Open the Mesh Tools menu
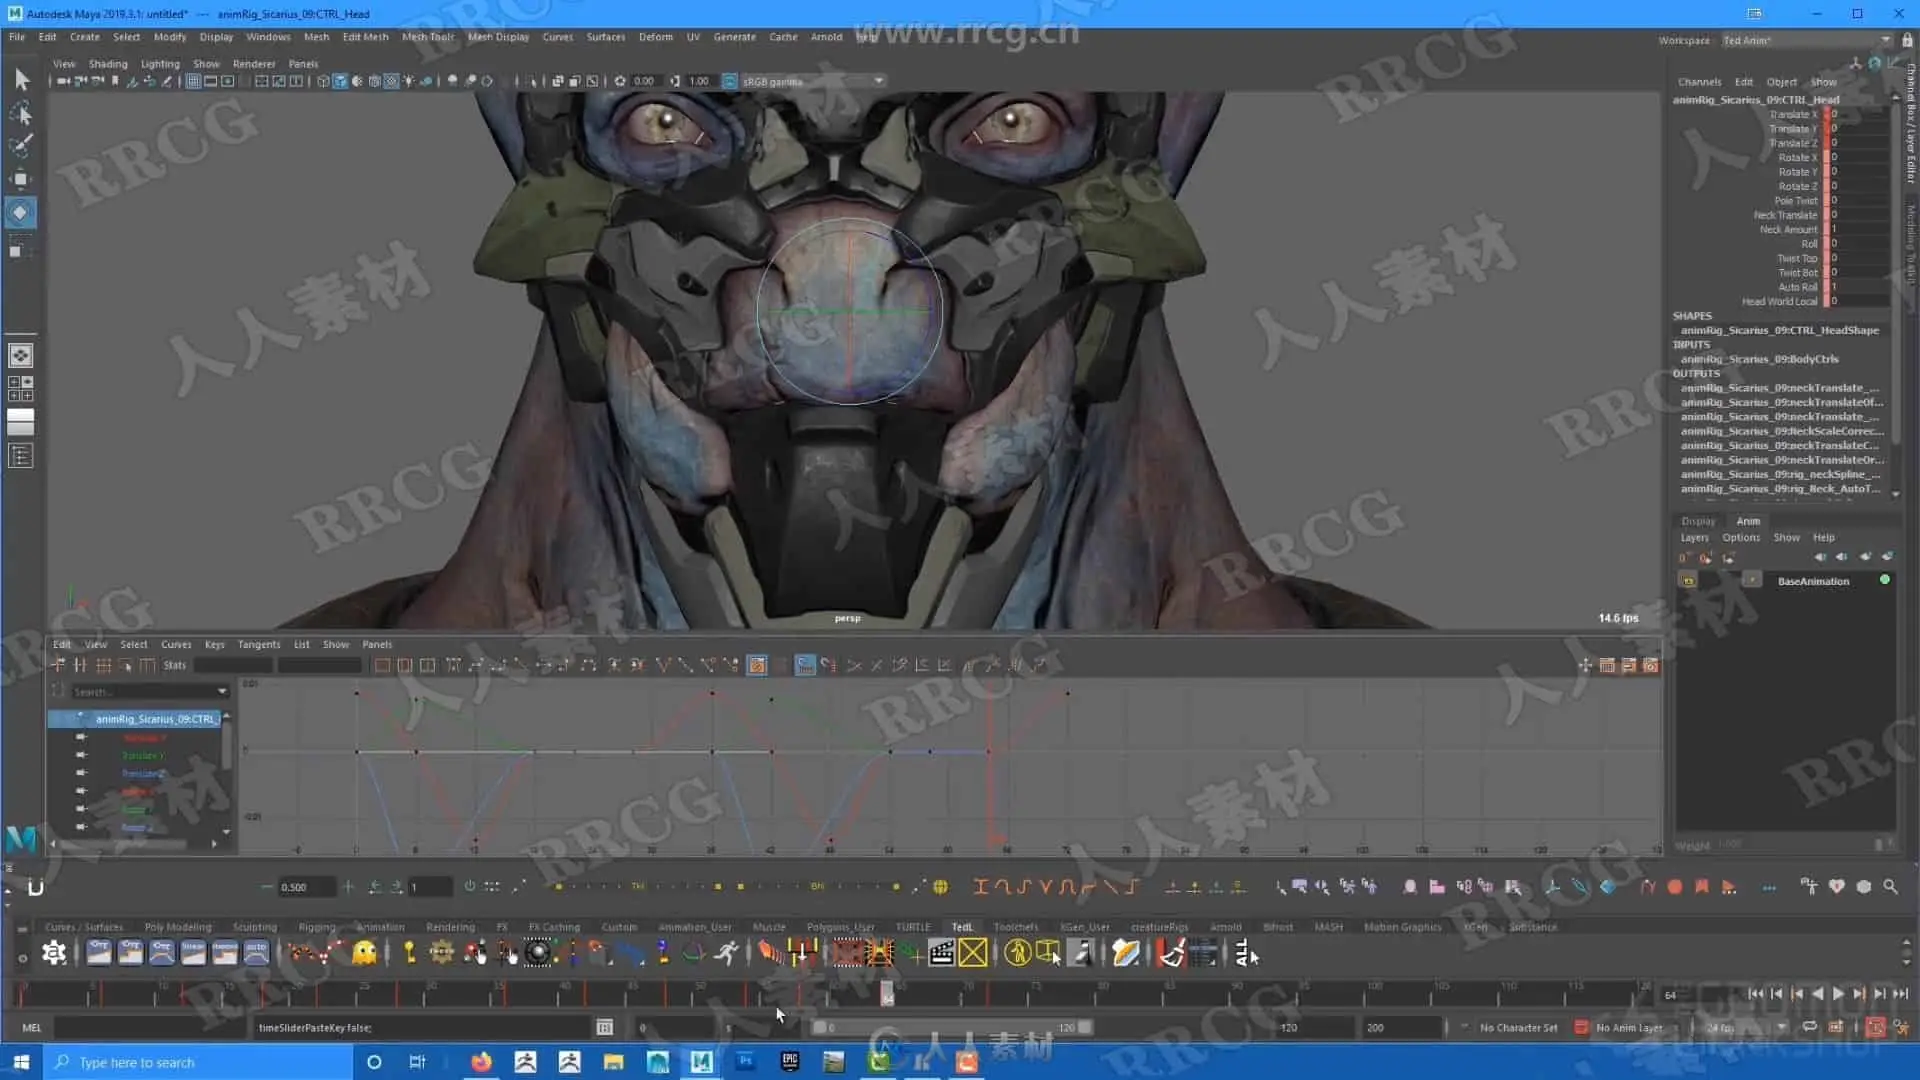 coord(428,37)
